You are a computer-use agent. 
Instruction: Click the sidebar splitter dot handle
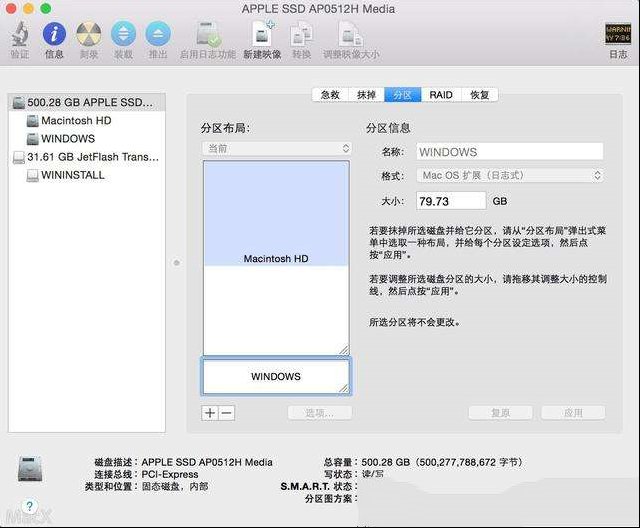click(176, 263)
